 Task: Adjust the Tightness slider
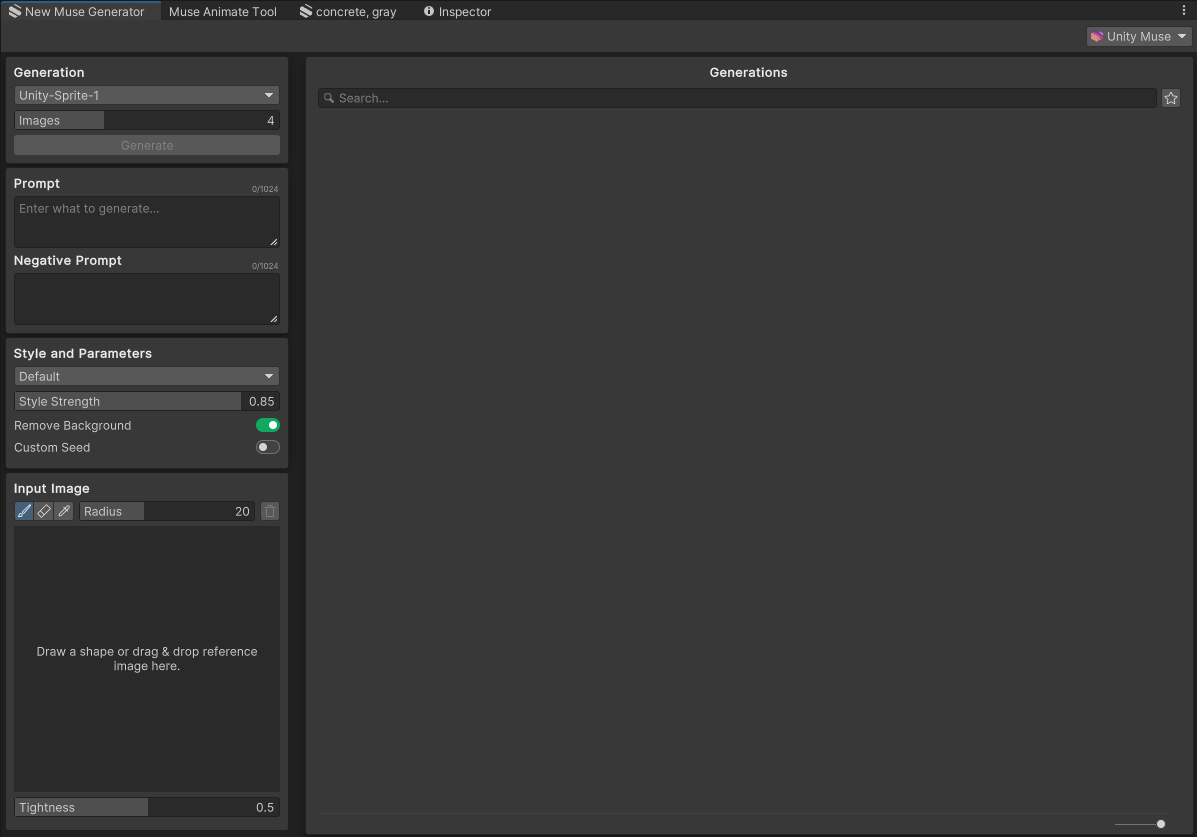147,807
